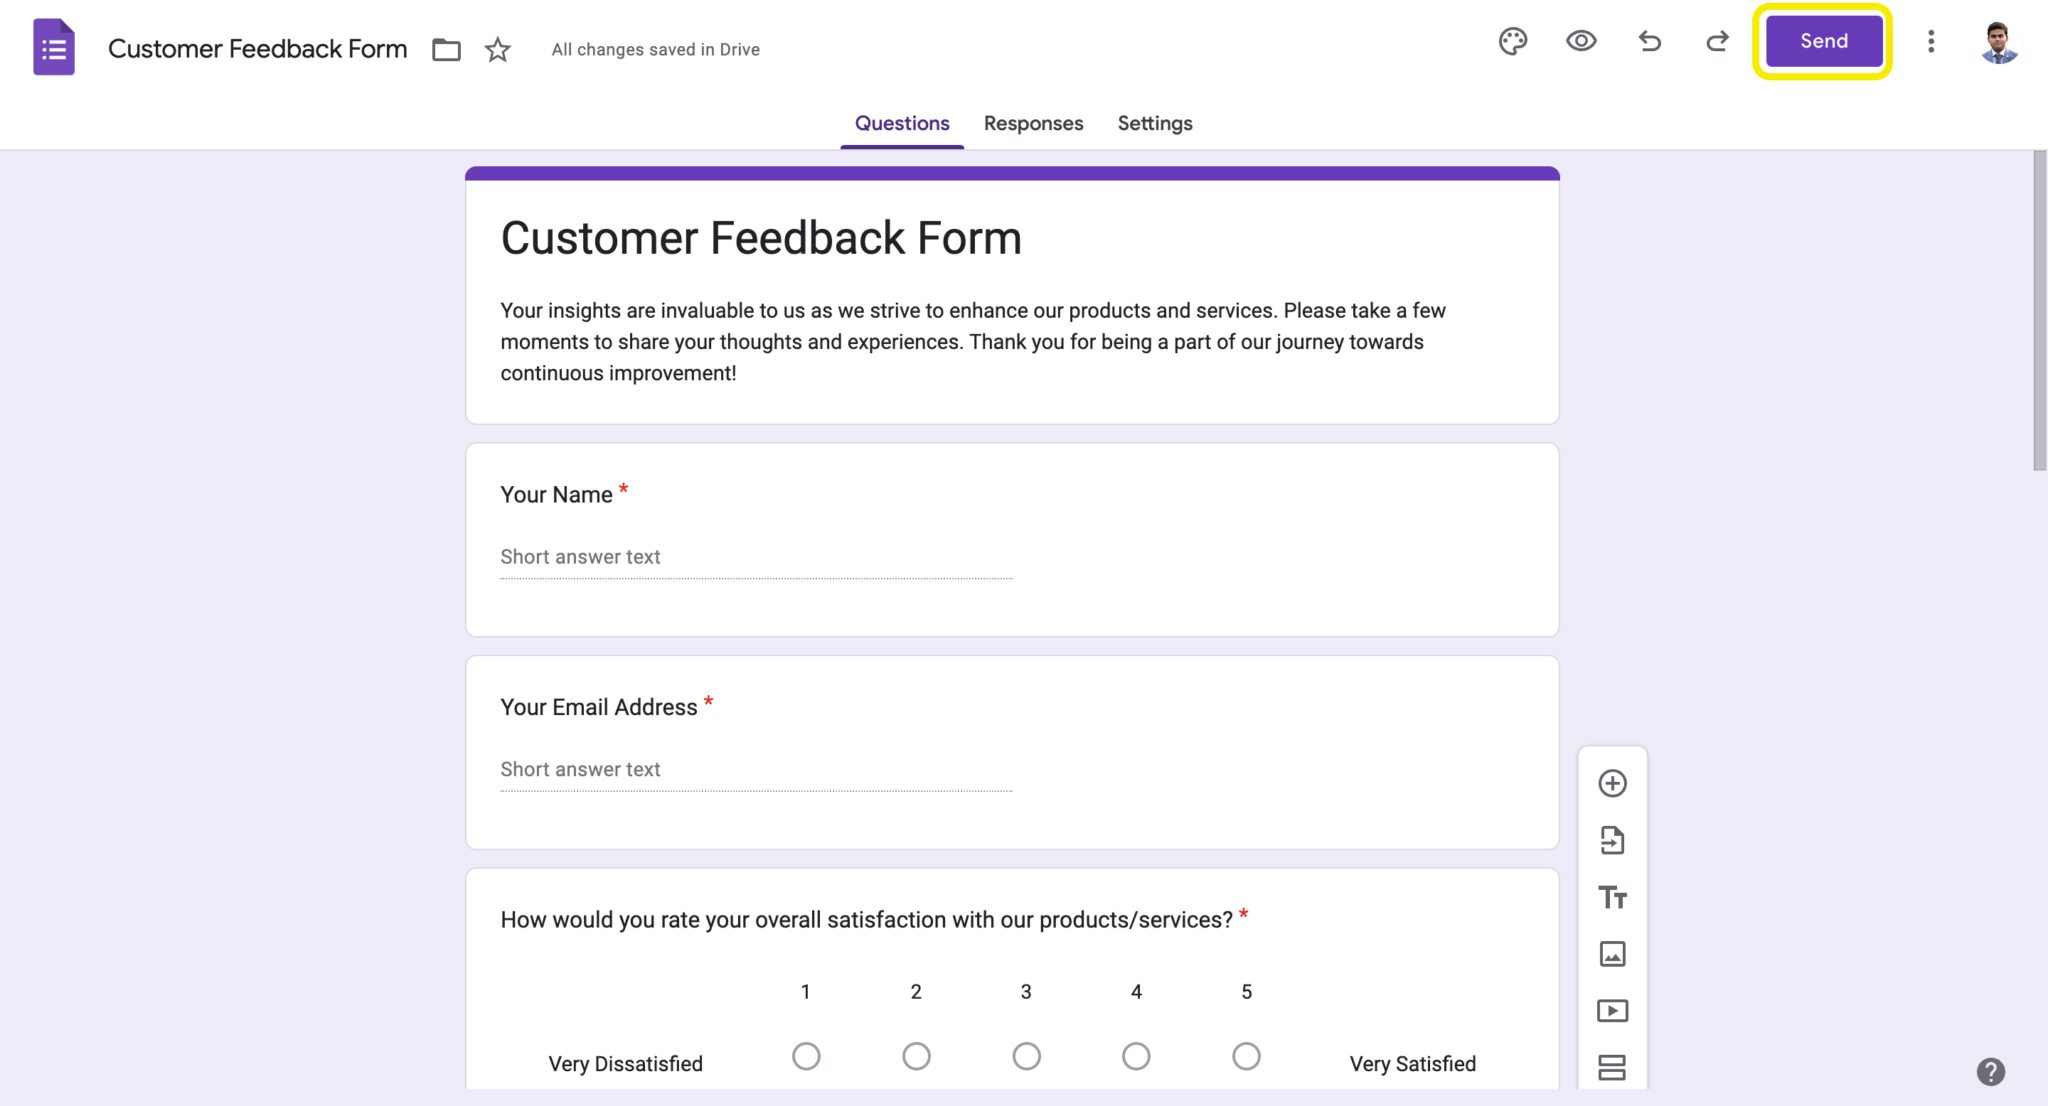Click the Send button
The width and height of the screenshot is (2048, 1106).
point(1822,41)
